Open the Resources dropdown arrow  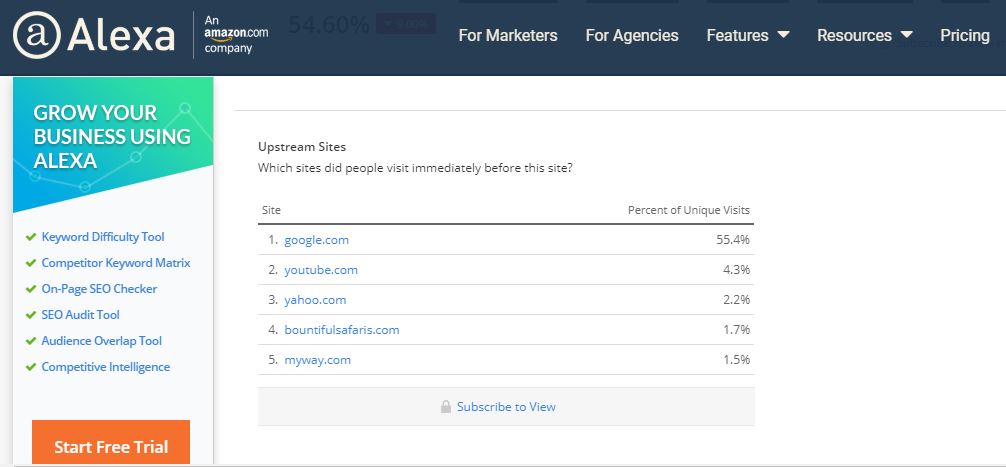906,35
